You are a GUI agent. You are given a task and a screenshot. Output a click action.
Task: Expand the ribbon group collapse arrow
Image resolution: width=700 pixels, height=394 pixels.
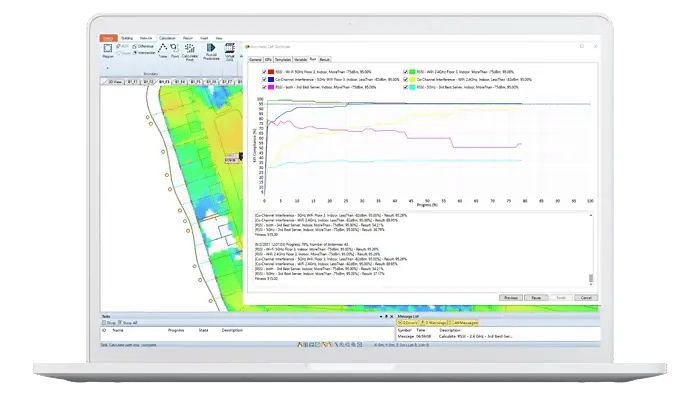(242, 56)
